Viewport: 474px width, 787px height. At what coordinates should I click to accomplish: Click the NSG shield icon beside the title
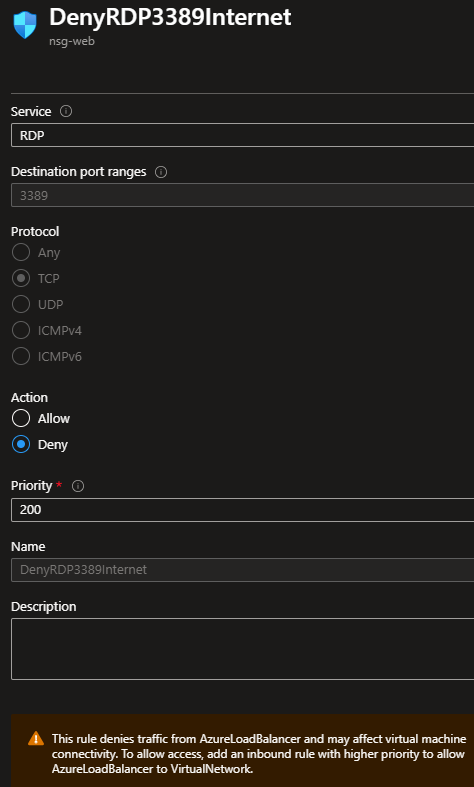[25, 25]
